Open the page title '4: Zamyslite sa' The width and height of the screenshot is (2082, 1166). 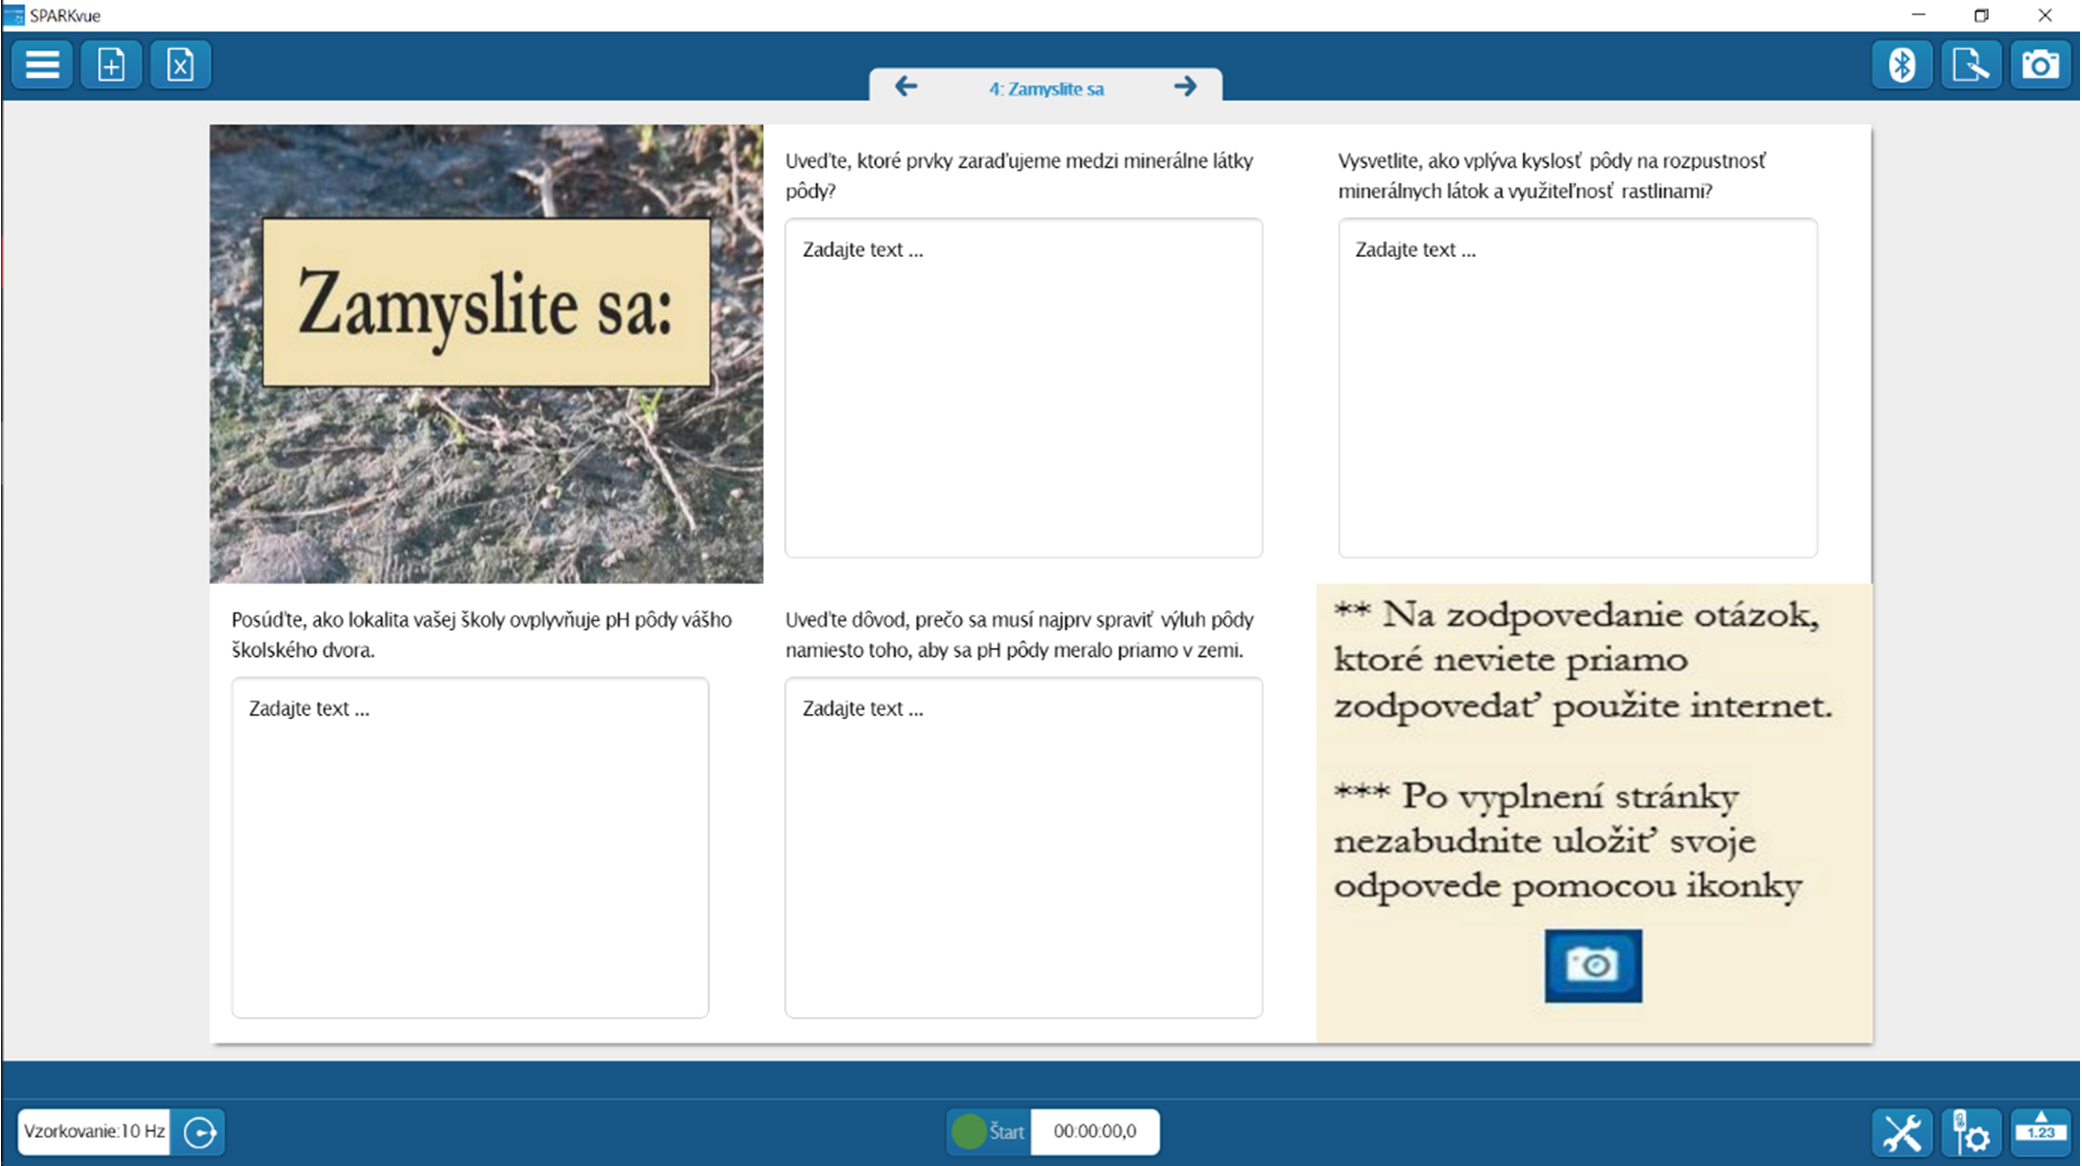(x=1046, y=89)
